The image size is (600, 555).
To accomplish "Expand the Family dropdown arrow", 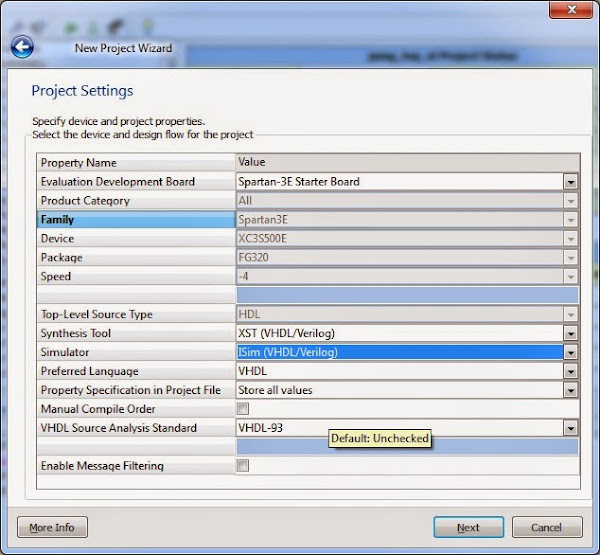I will coord(570,220).
